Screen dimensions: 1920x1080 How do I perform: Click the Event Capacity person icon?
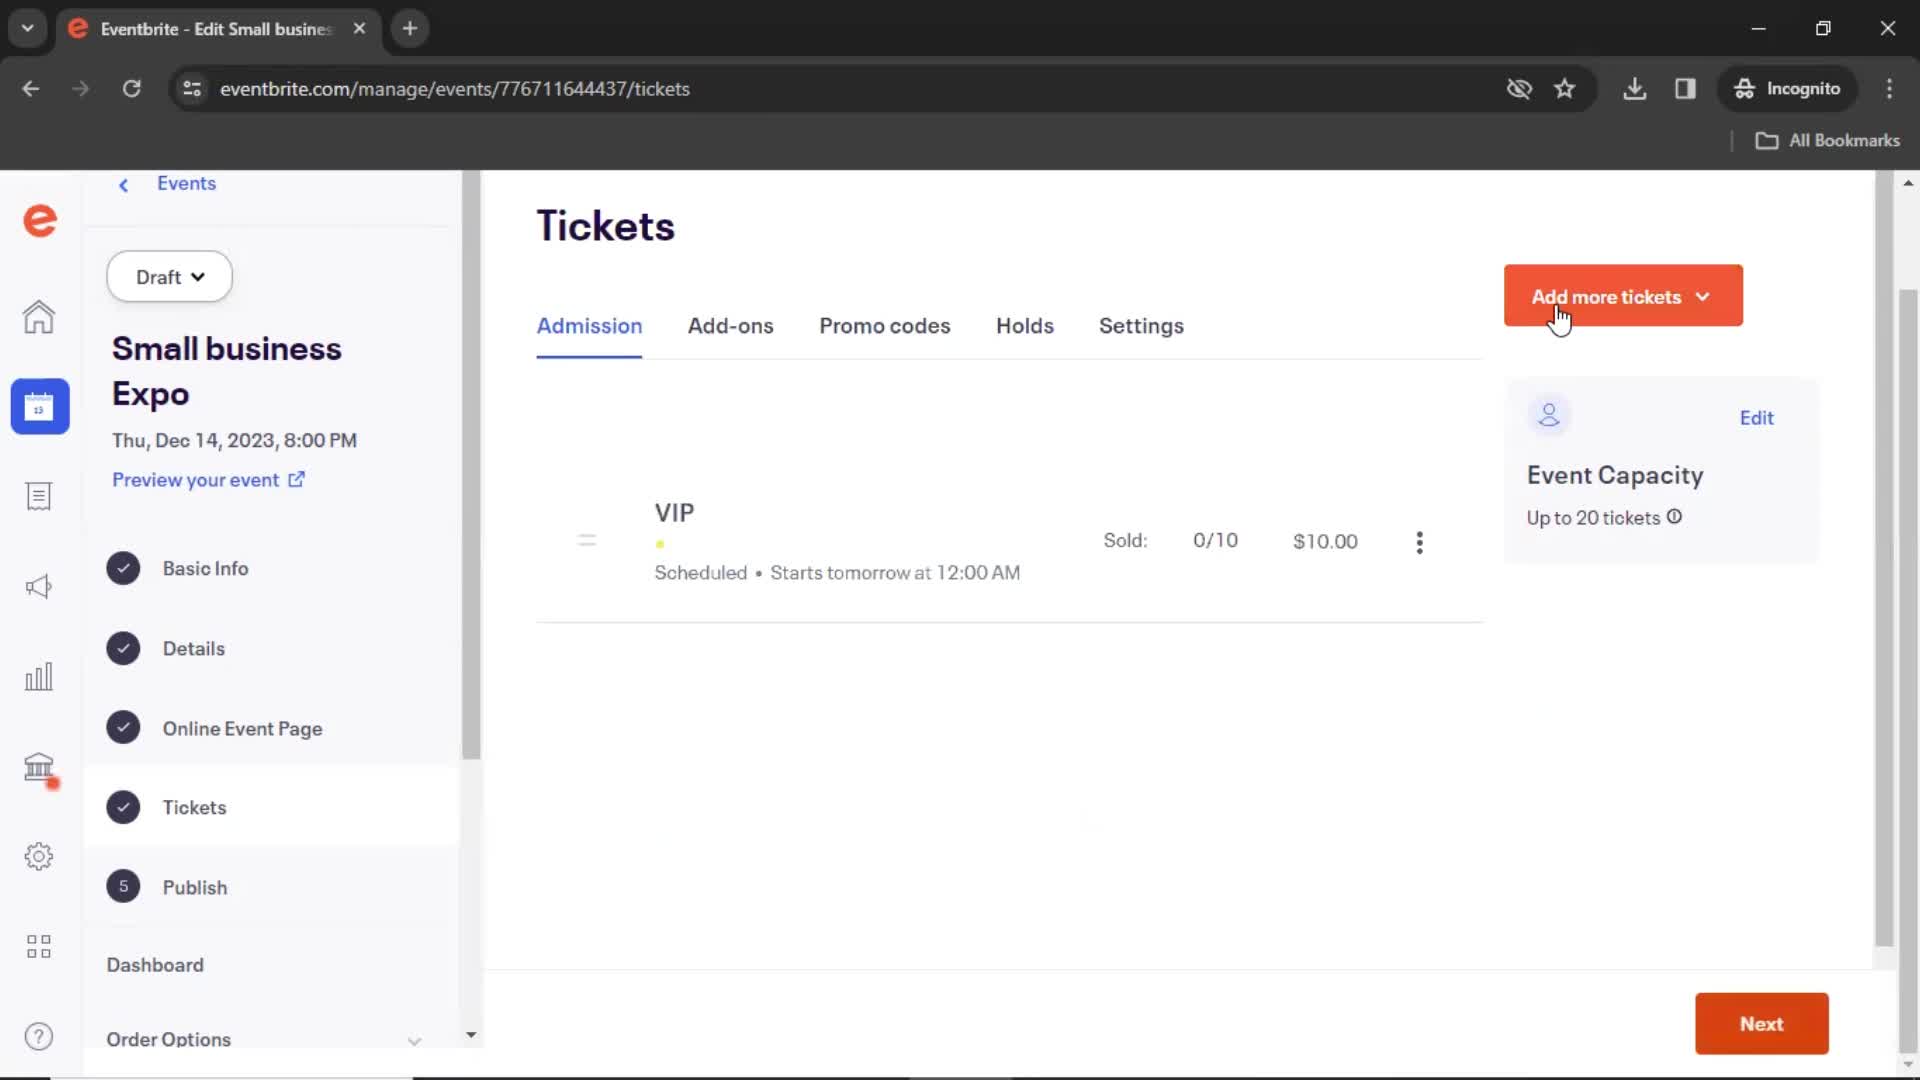click(x=1549, y=415)
